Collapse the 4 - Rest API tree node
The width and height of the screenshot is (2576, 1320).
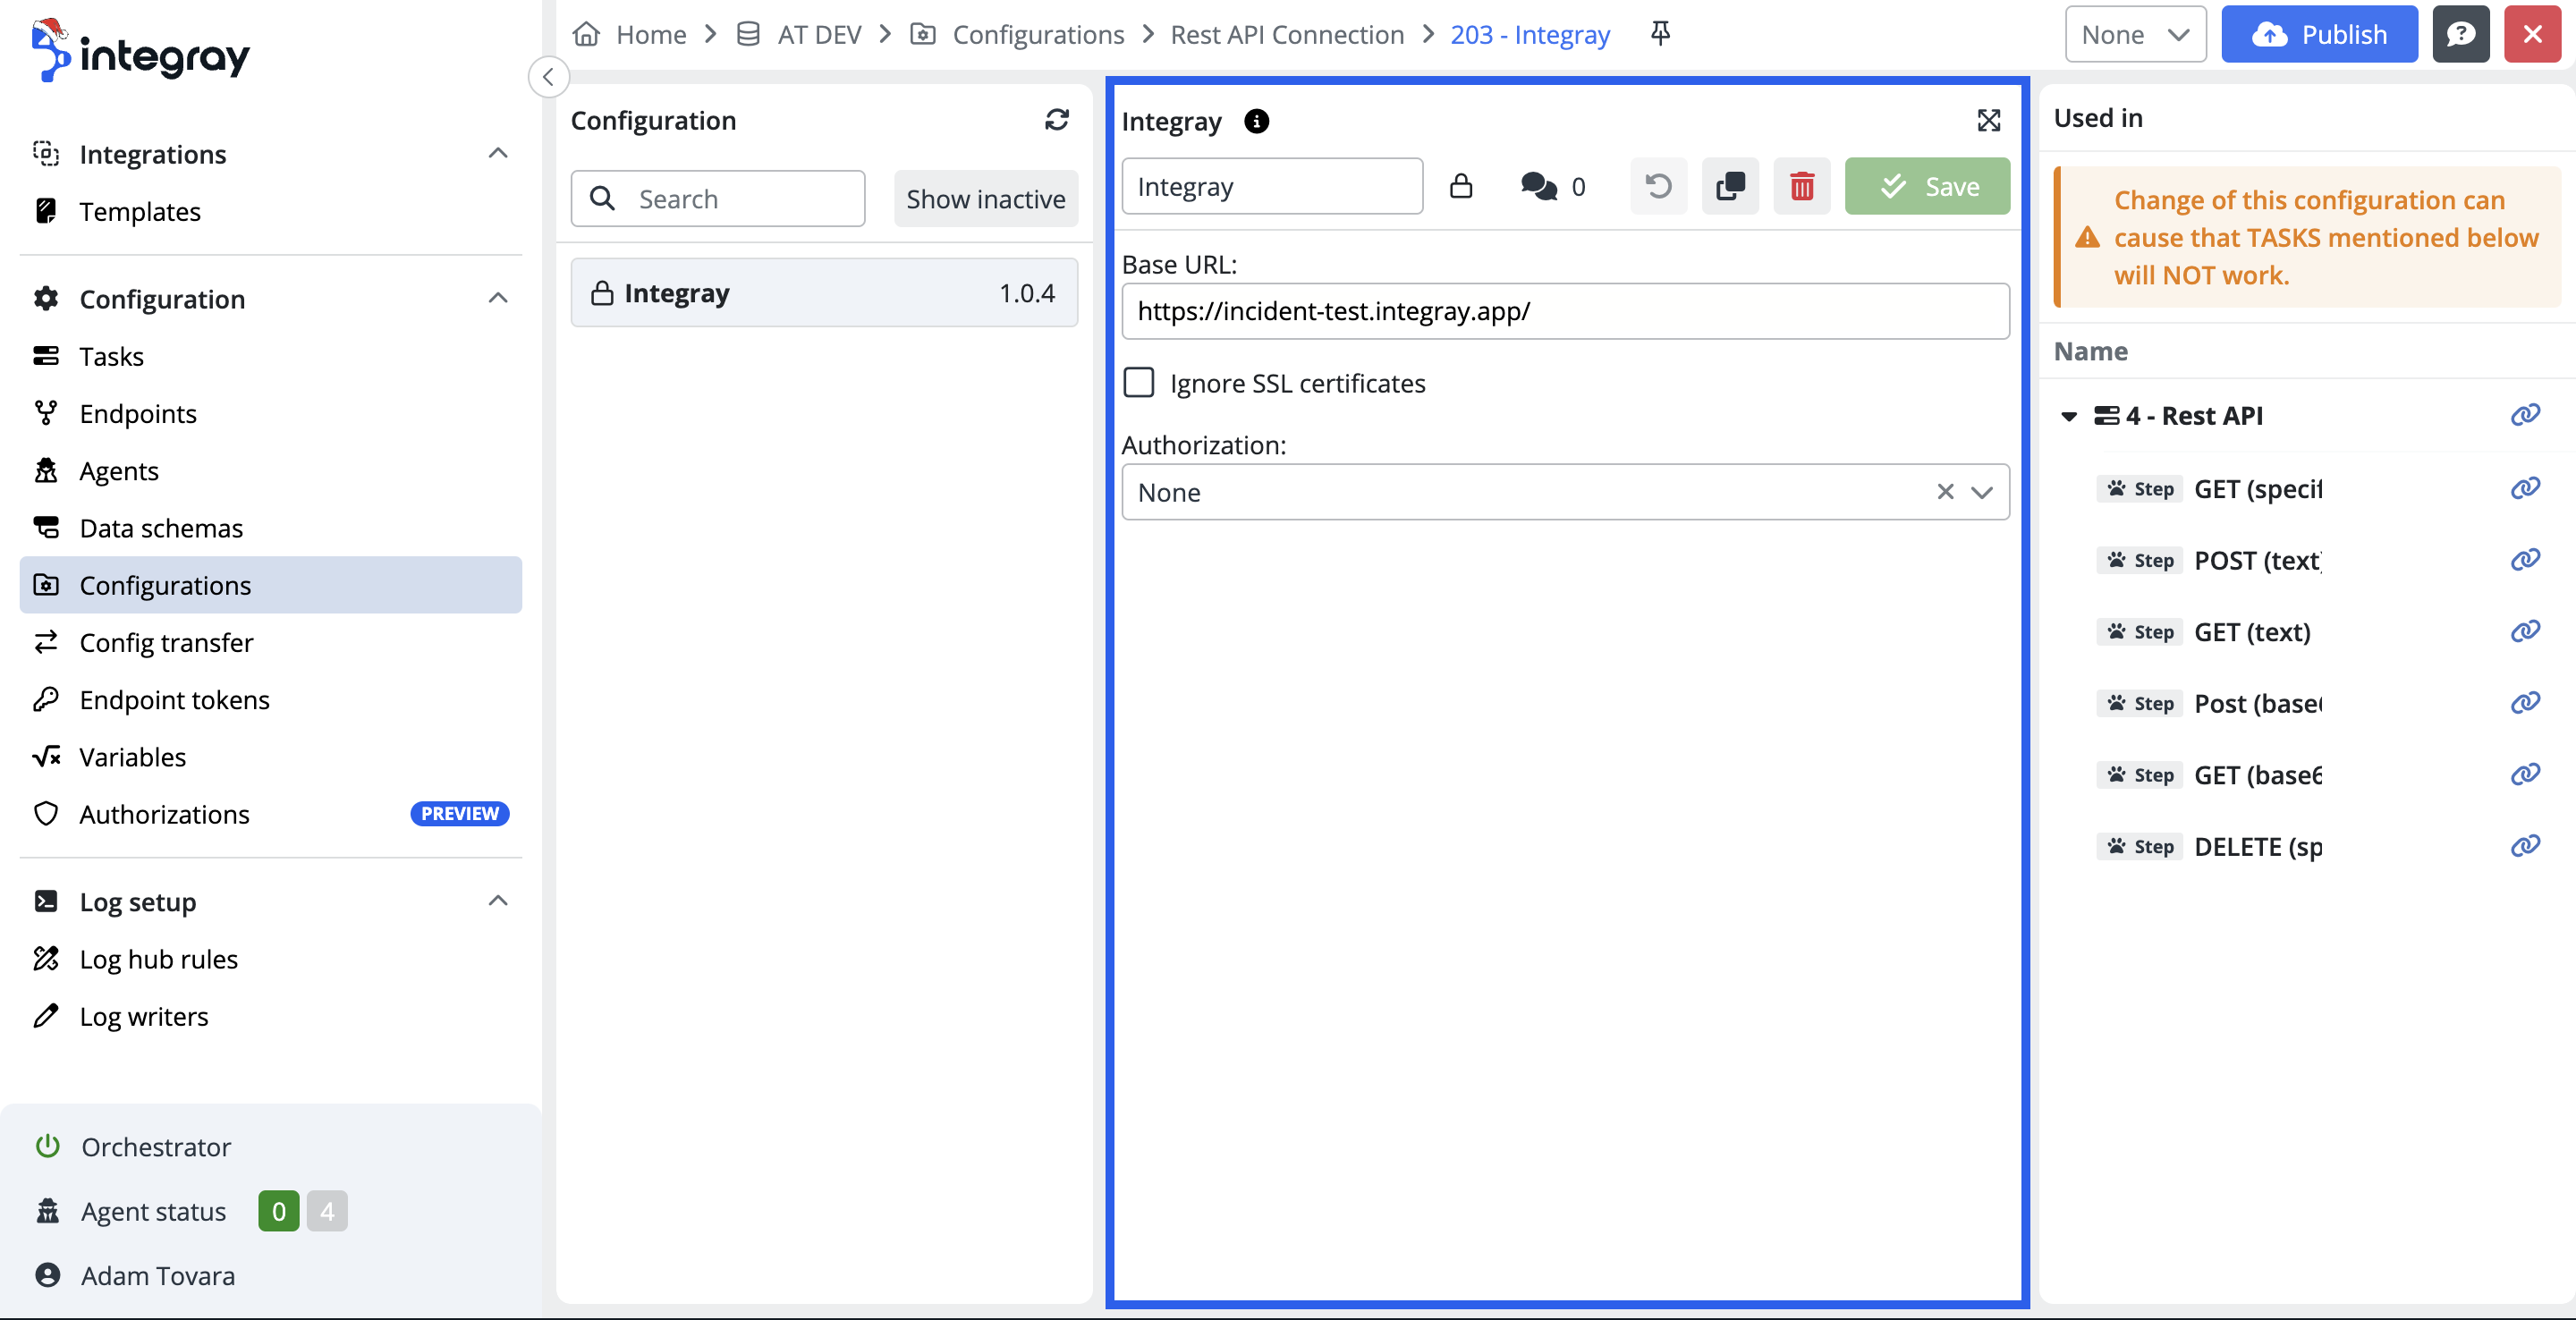pos(2069,416)
